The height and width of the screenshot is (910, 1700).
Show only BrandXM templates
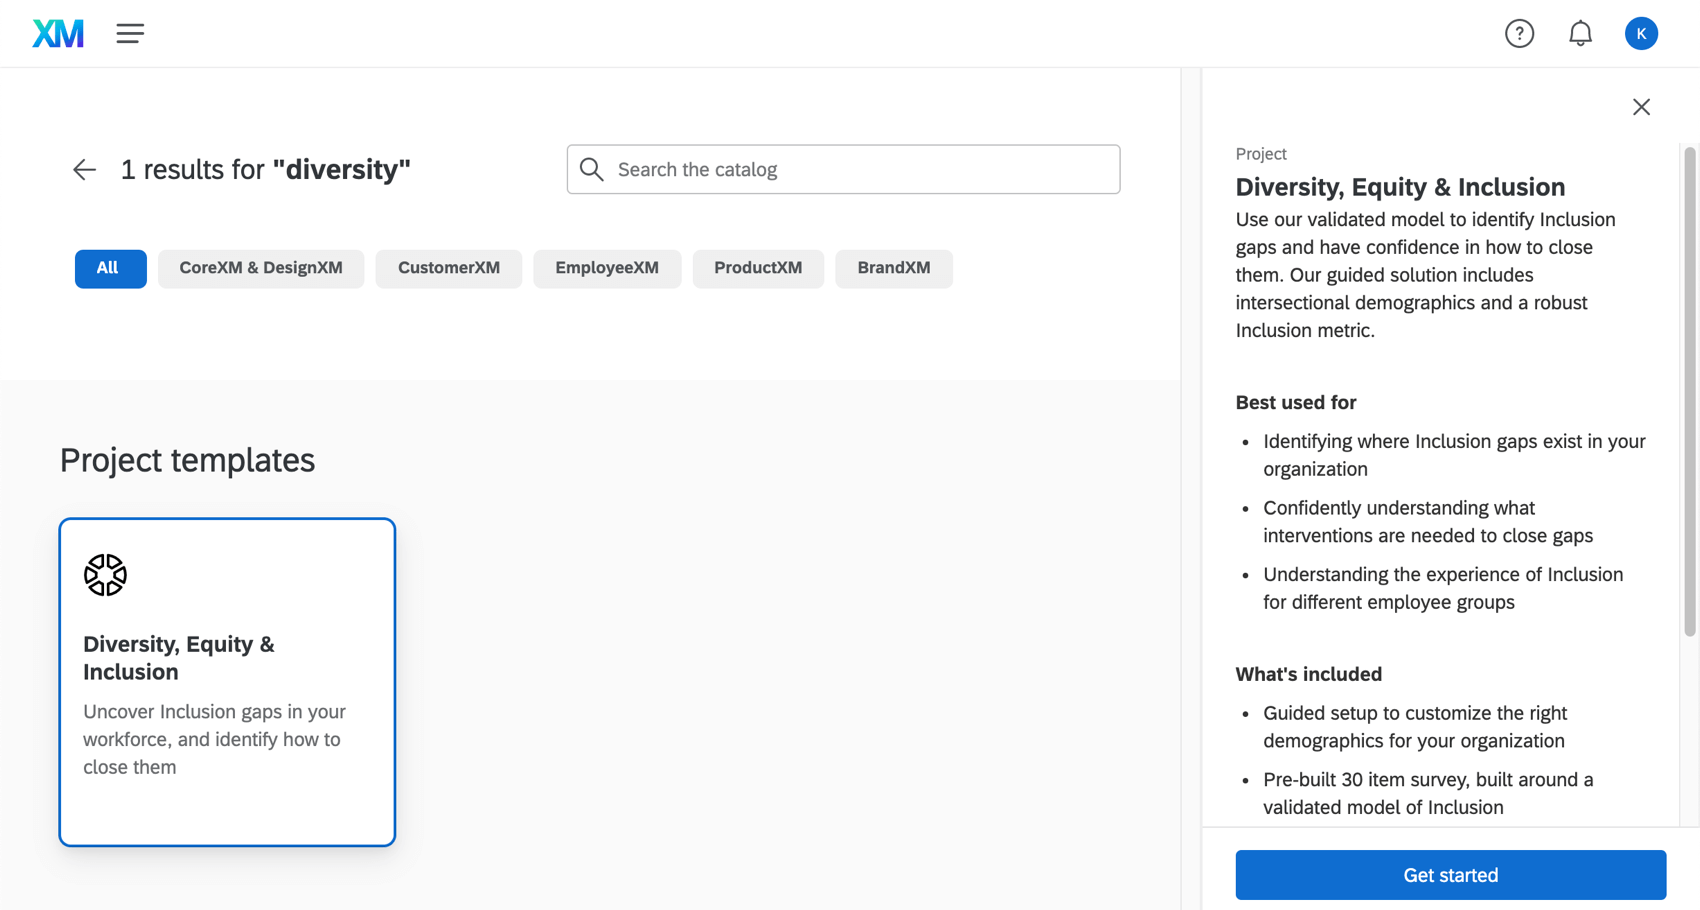coord(894,268)
